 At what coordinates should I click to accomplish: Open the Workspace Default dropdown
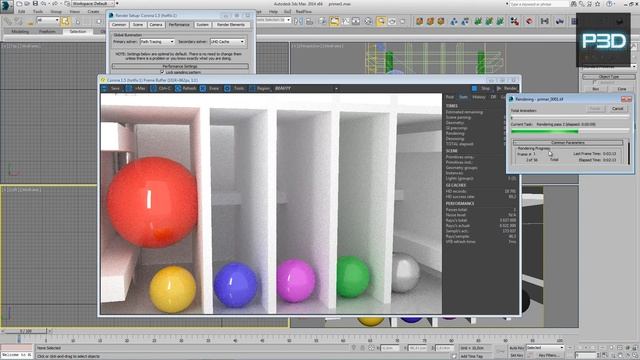point(93,4)
